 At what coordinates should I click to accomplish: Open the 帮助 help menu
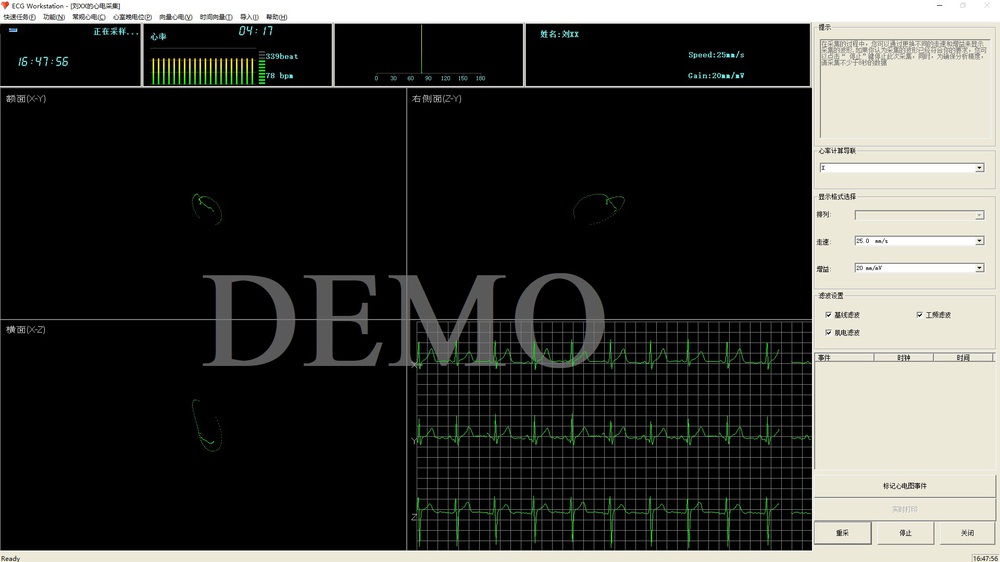[276, 17]
